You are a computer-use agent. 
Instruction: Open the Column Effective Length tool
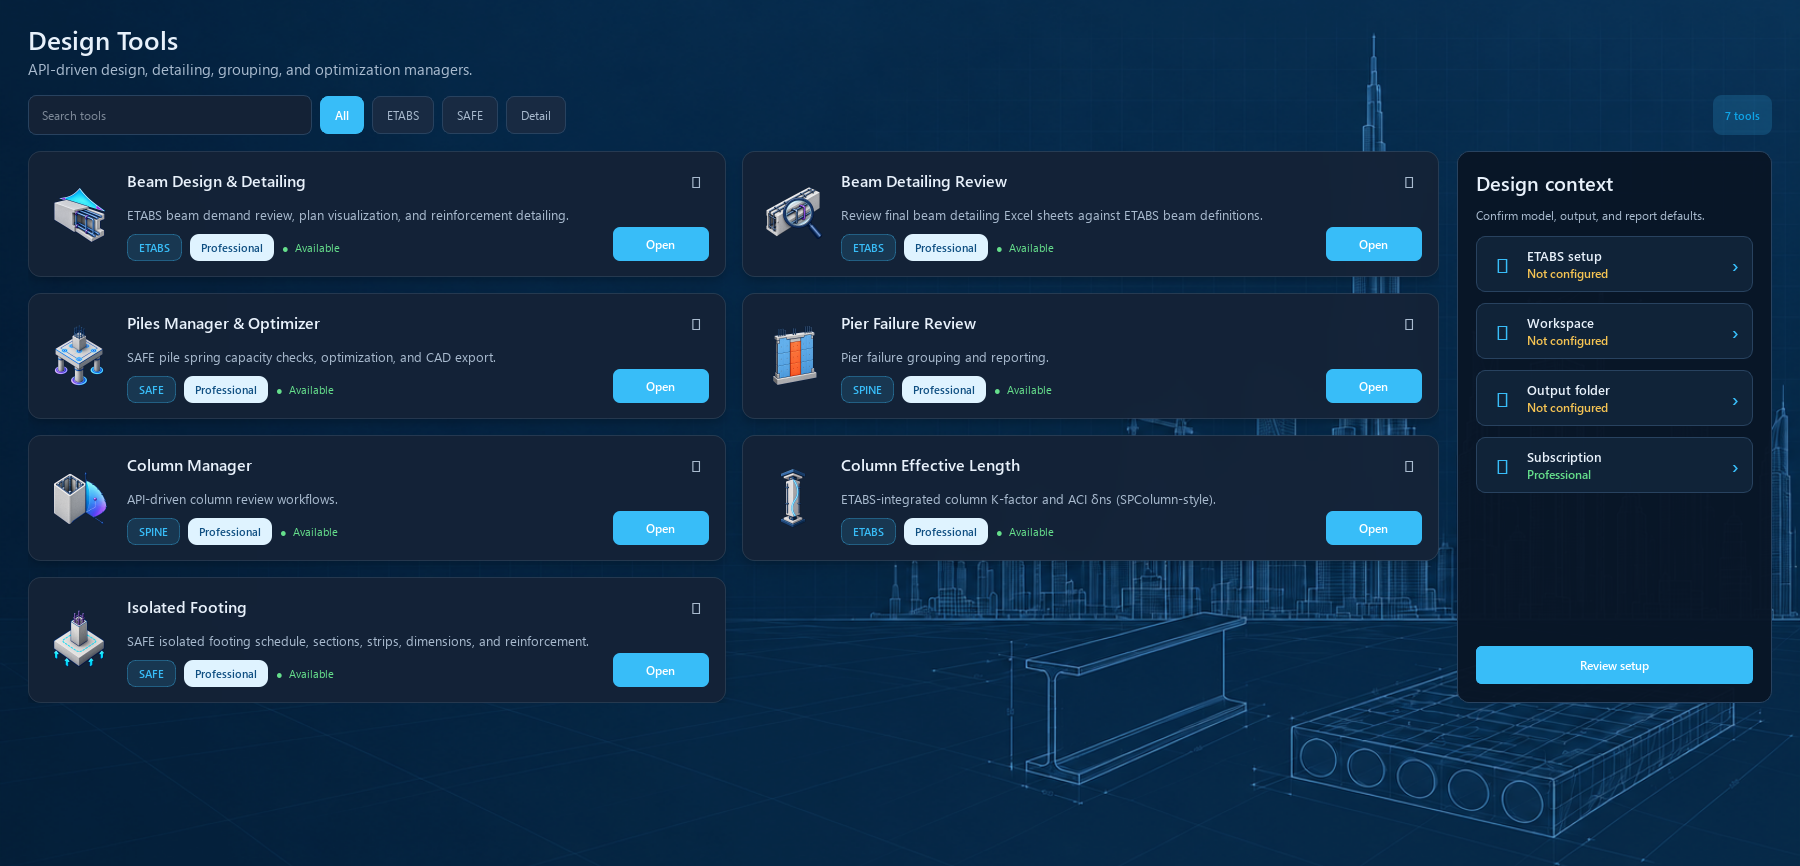point(1374,528)
